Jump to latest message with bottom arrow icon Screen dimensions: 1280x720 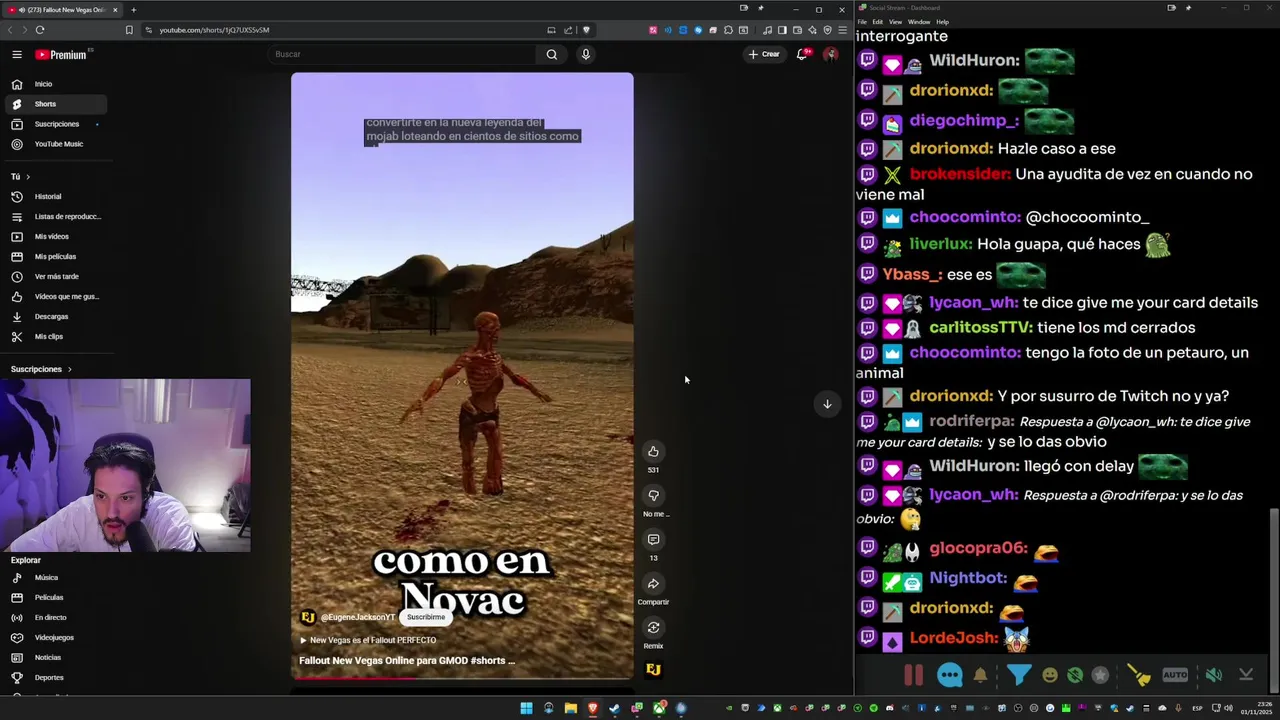click(1246, 675)
